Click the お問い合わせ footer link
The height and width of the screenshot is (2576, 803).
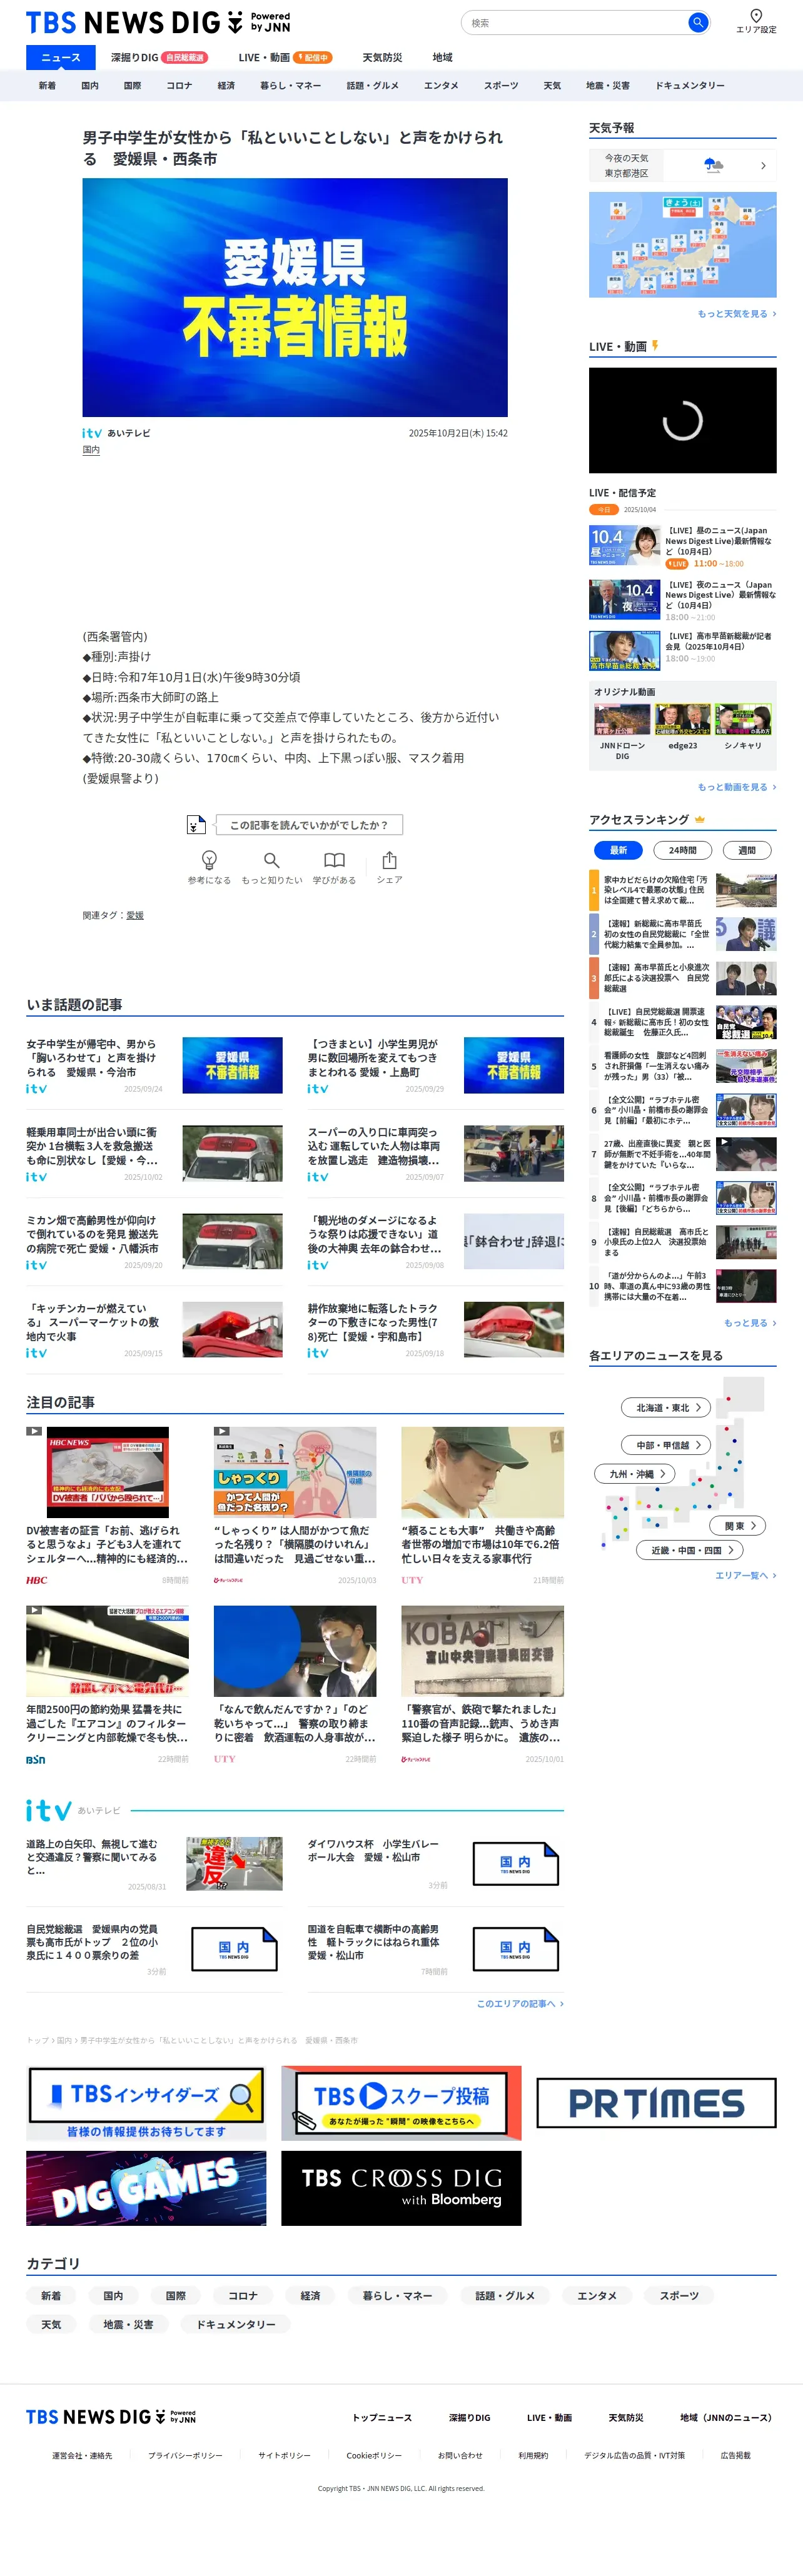pos(460,2455)
